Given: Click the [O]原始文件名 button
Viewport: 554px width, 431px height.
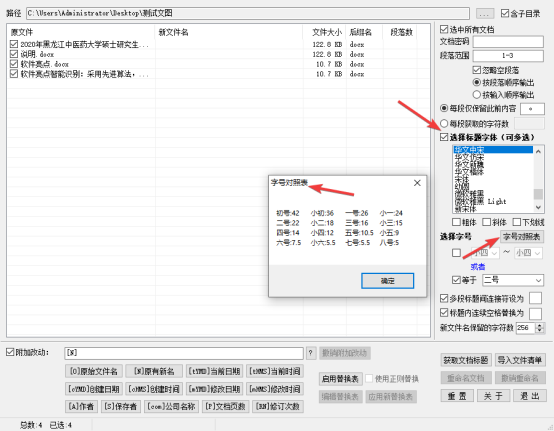Looking at the screenshot, I should [x=94, y=371].
